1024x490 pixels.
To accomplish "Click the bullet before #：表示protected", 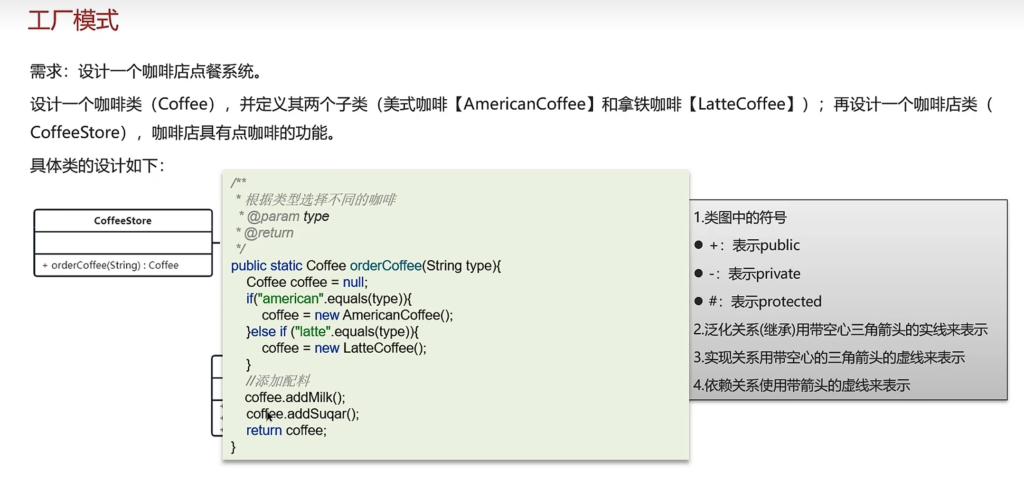I will click(x=699, y=302).
